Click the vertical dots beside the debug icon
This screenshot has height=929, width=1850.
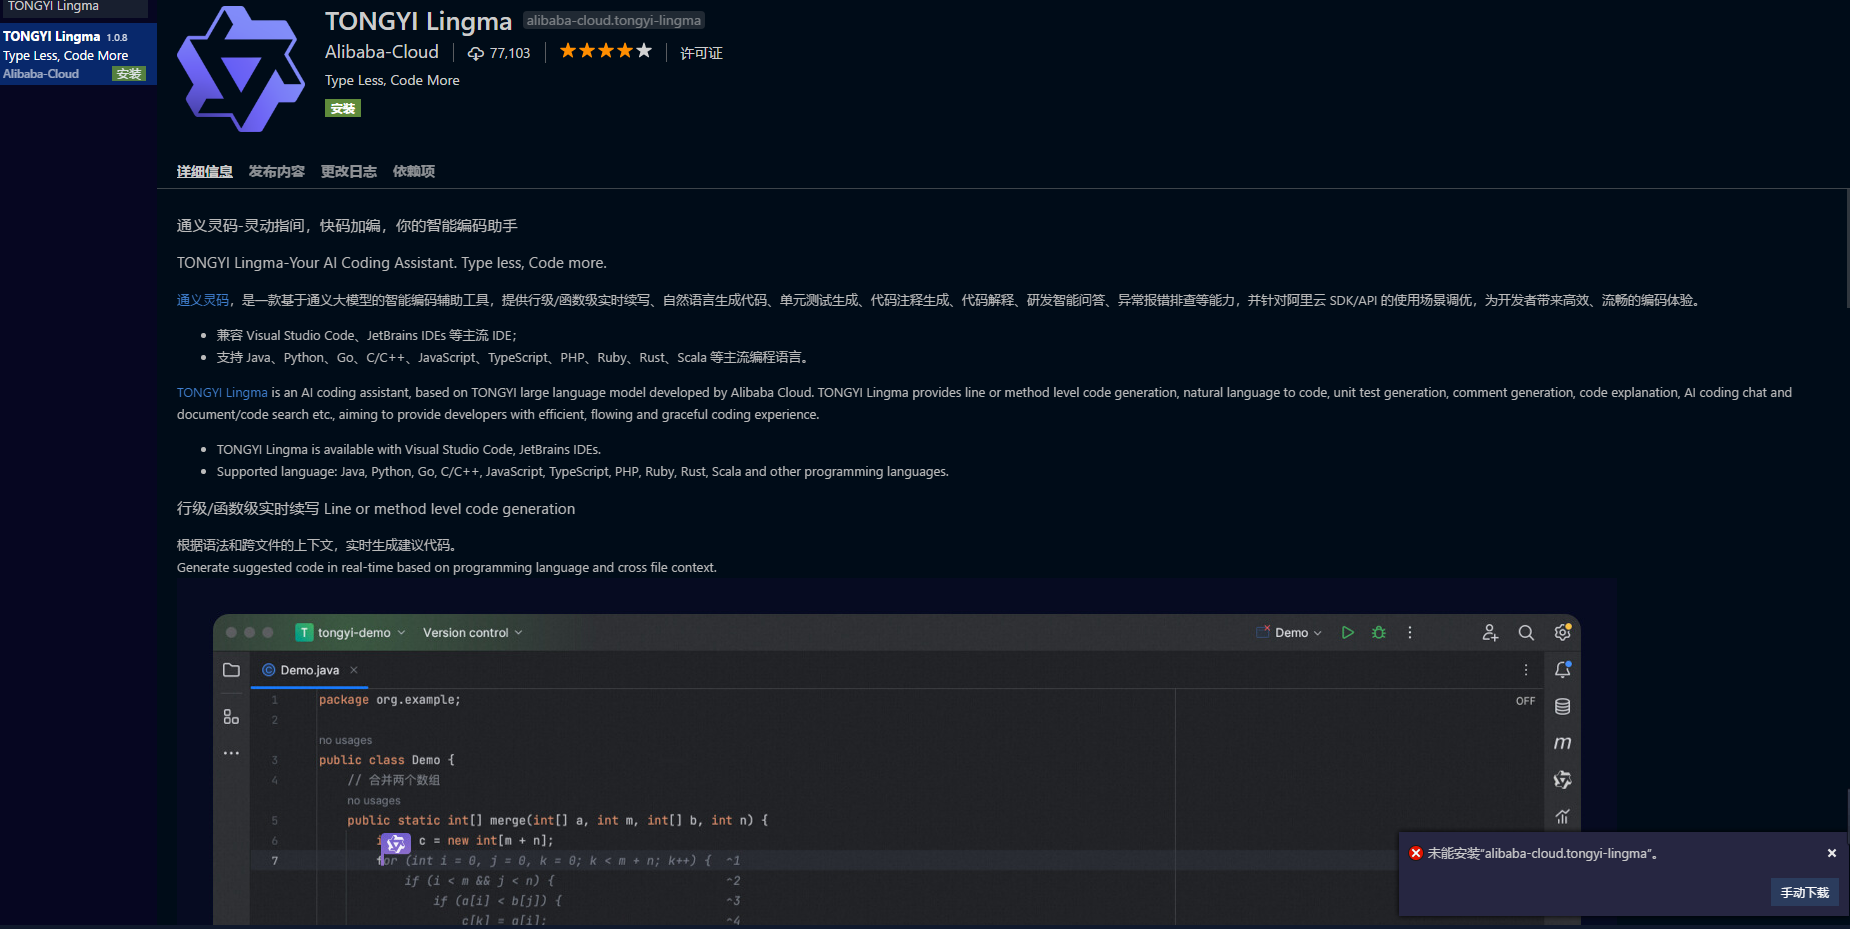[1410, 632]
